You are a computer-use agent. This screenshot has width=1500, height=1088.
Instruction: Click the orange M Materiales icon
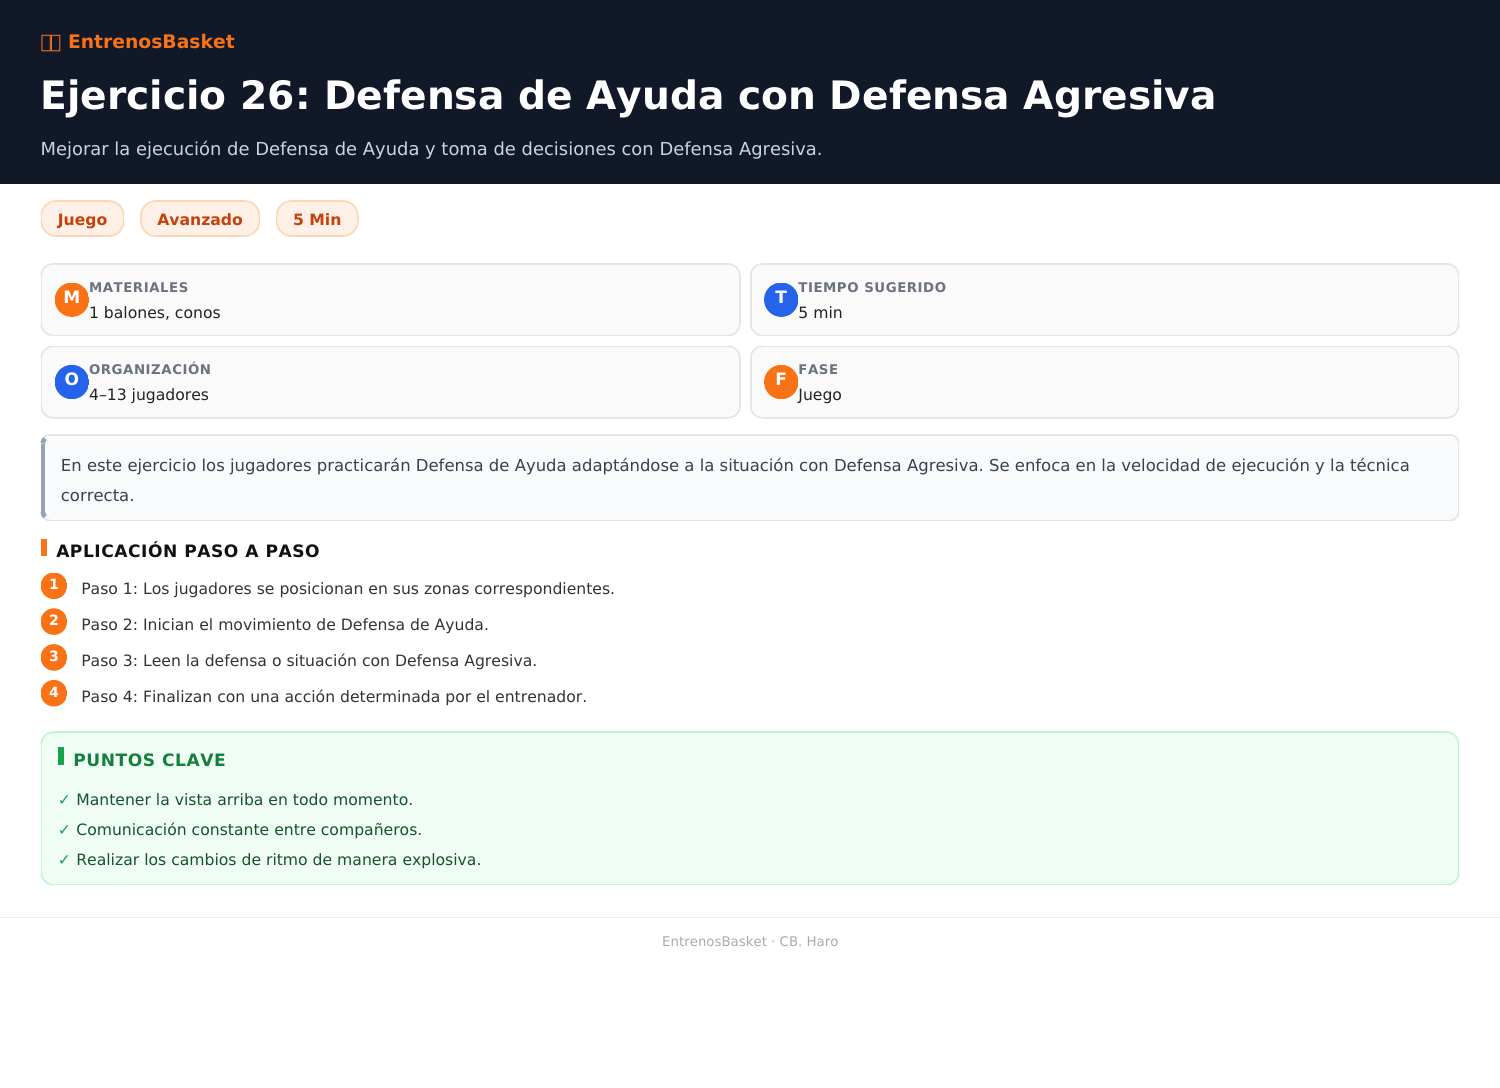pyautogui.click(x=72, y=300)
